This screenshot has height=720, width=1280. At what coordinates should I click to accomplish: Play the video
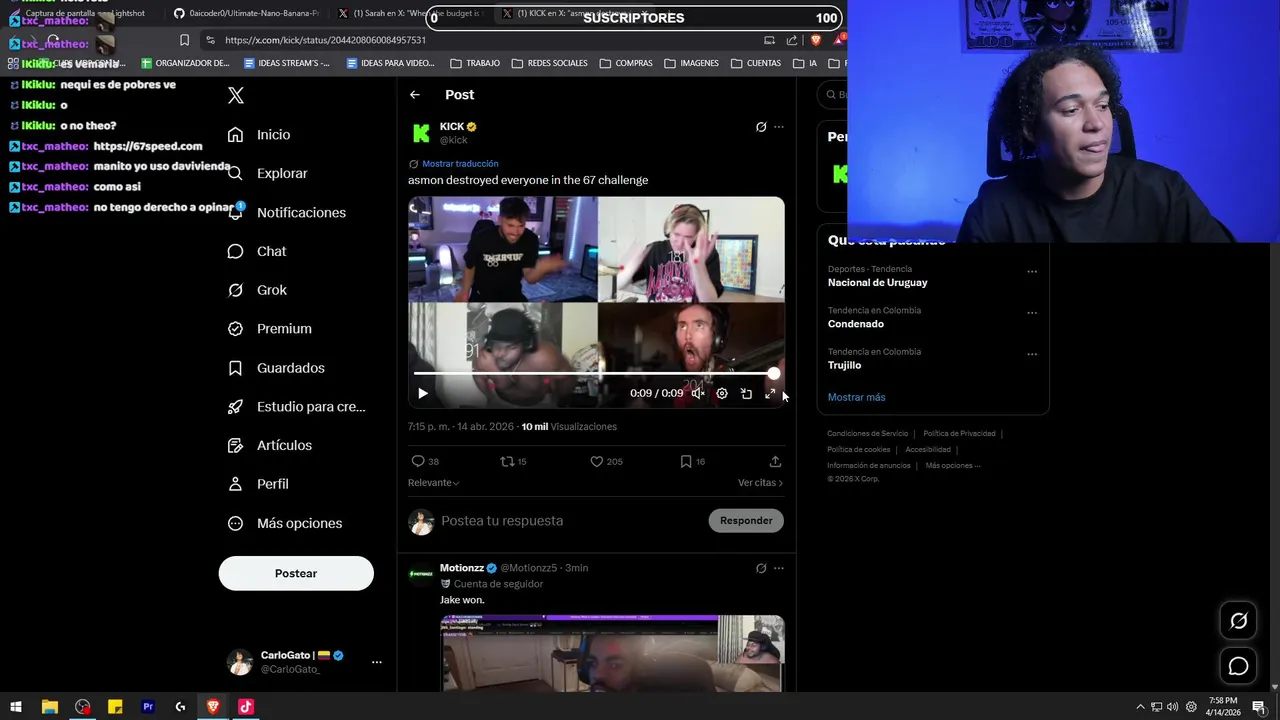point(423,394)
